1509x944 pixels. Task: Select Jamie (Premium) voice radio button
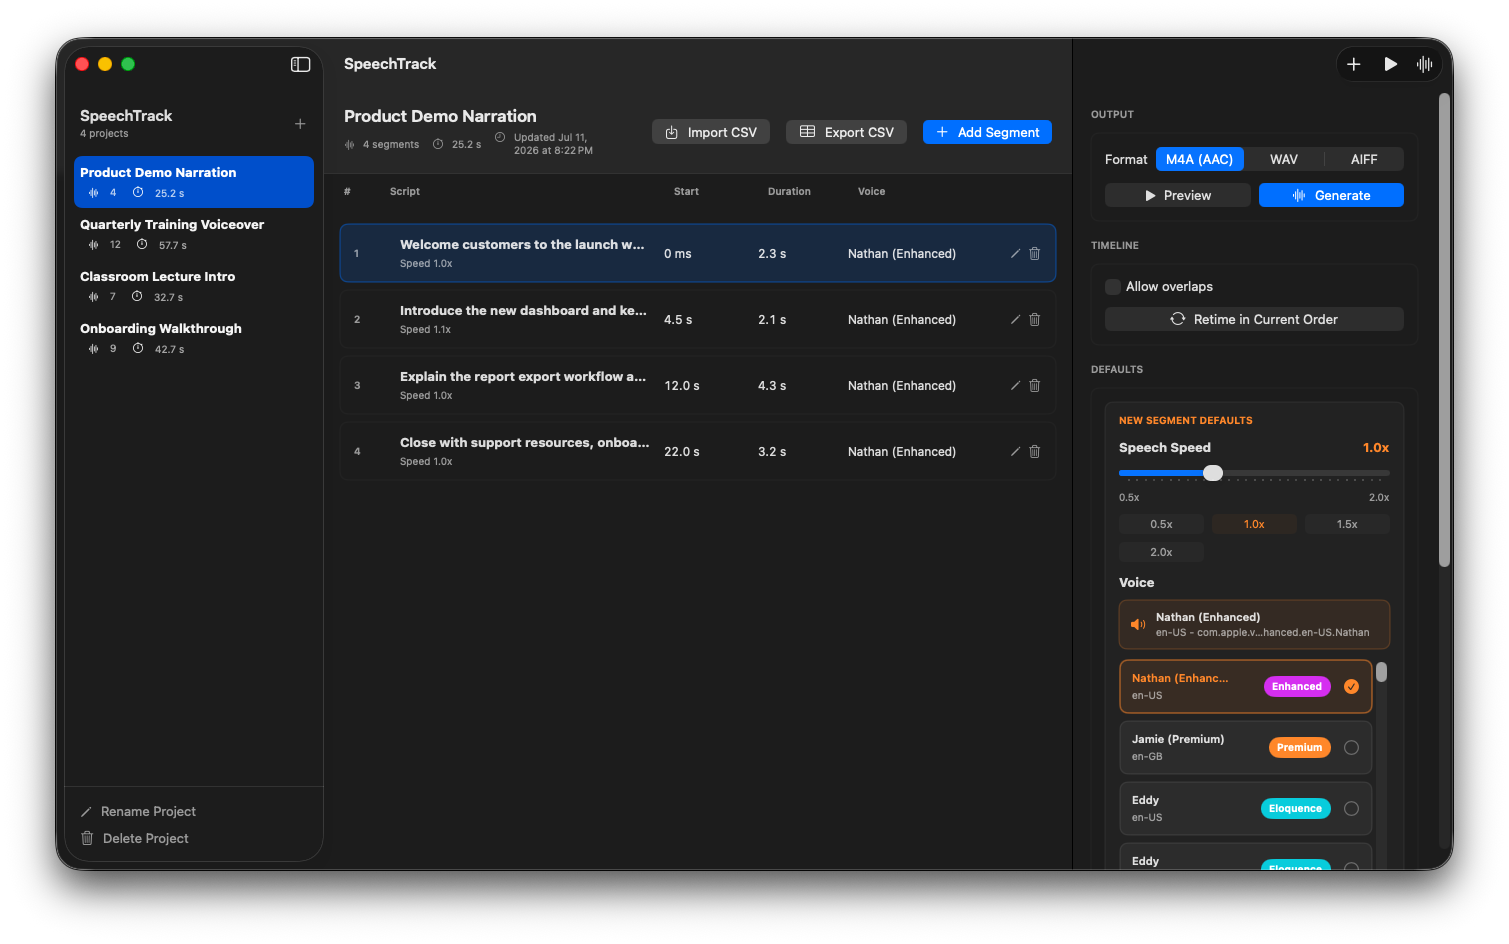click(x=1351, y=748)
